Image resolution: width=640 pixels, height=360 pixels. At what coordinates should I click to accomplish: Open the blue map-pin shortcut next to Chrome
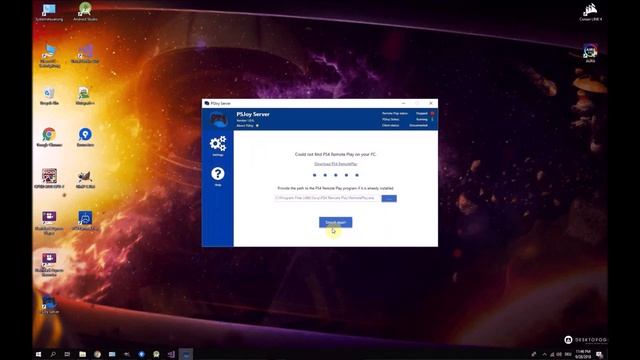(x=85, y=137)
